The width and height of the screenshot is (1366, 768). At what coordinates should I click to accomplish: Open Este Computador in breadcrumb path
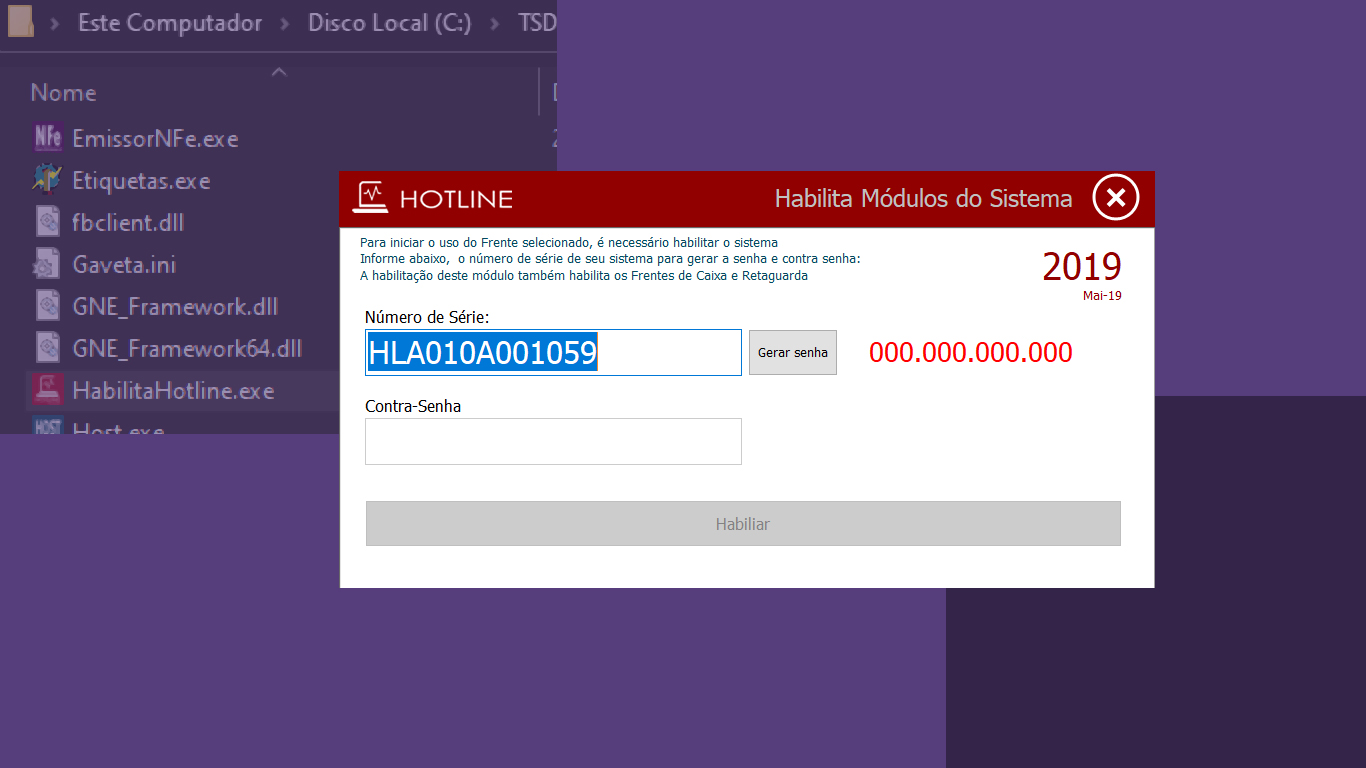click(x=170, y=23)
